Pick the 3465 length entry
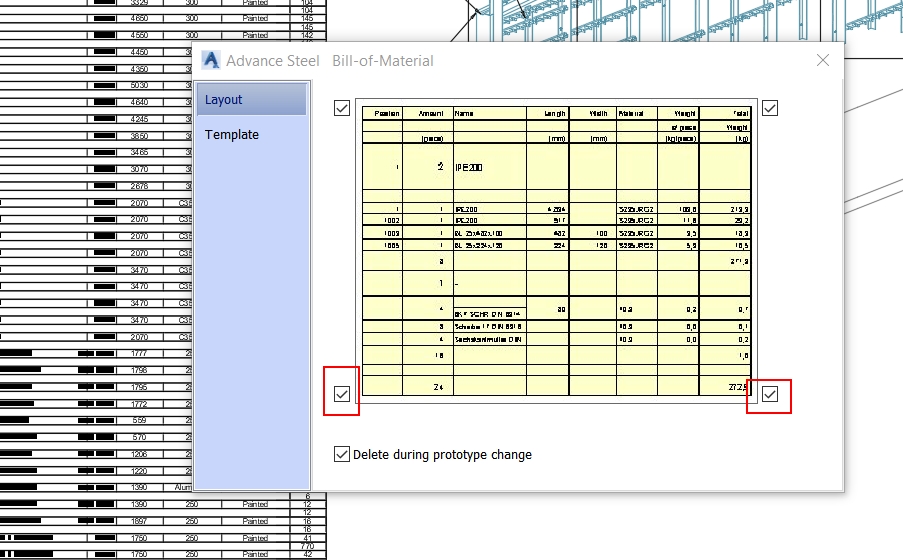Image resolution: width=903 pixels, height=560 pixels. [139, 152]
